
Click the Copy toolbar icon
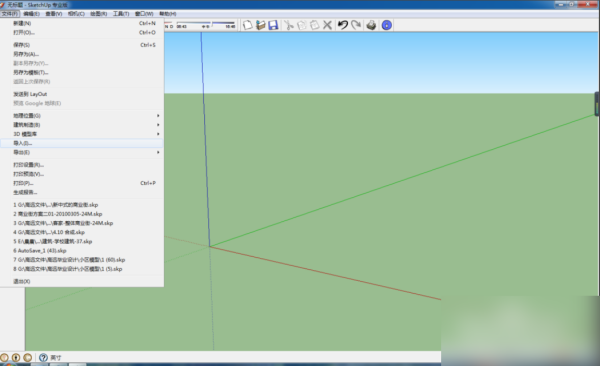(302, 25)
